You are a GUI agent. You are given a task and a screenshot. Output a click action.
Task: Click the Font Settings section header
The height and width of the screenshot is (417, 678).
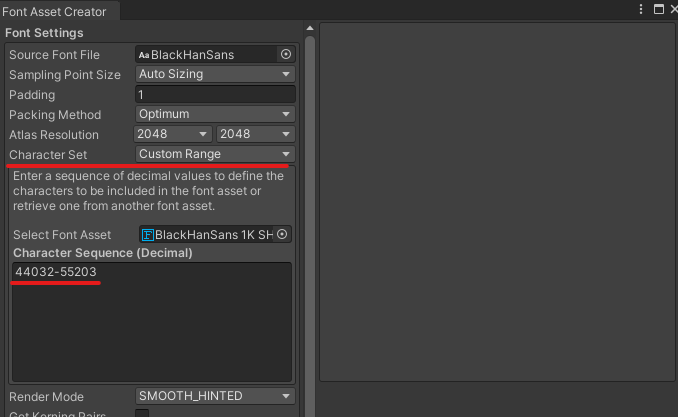coord(45,33)
